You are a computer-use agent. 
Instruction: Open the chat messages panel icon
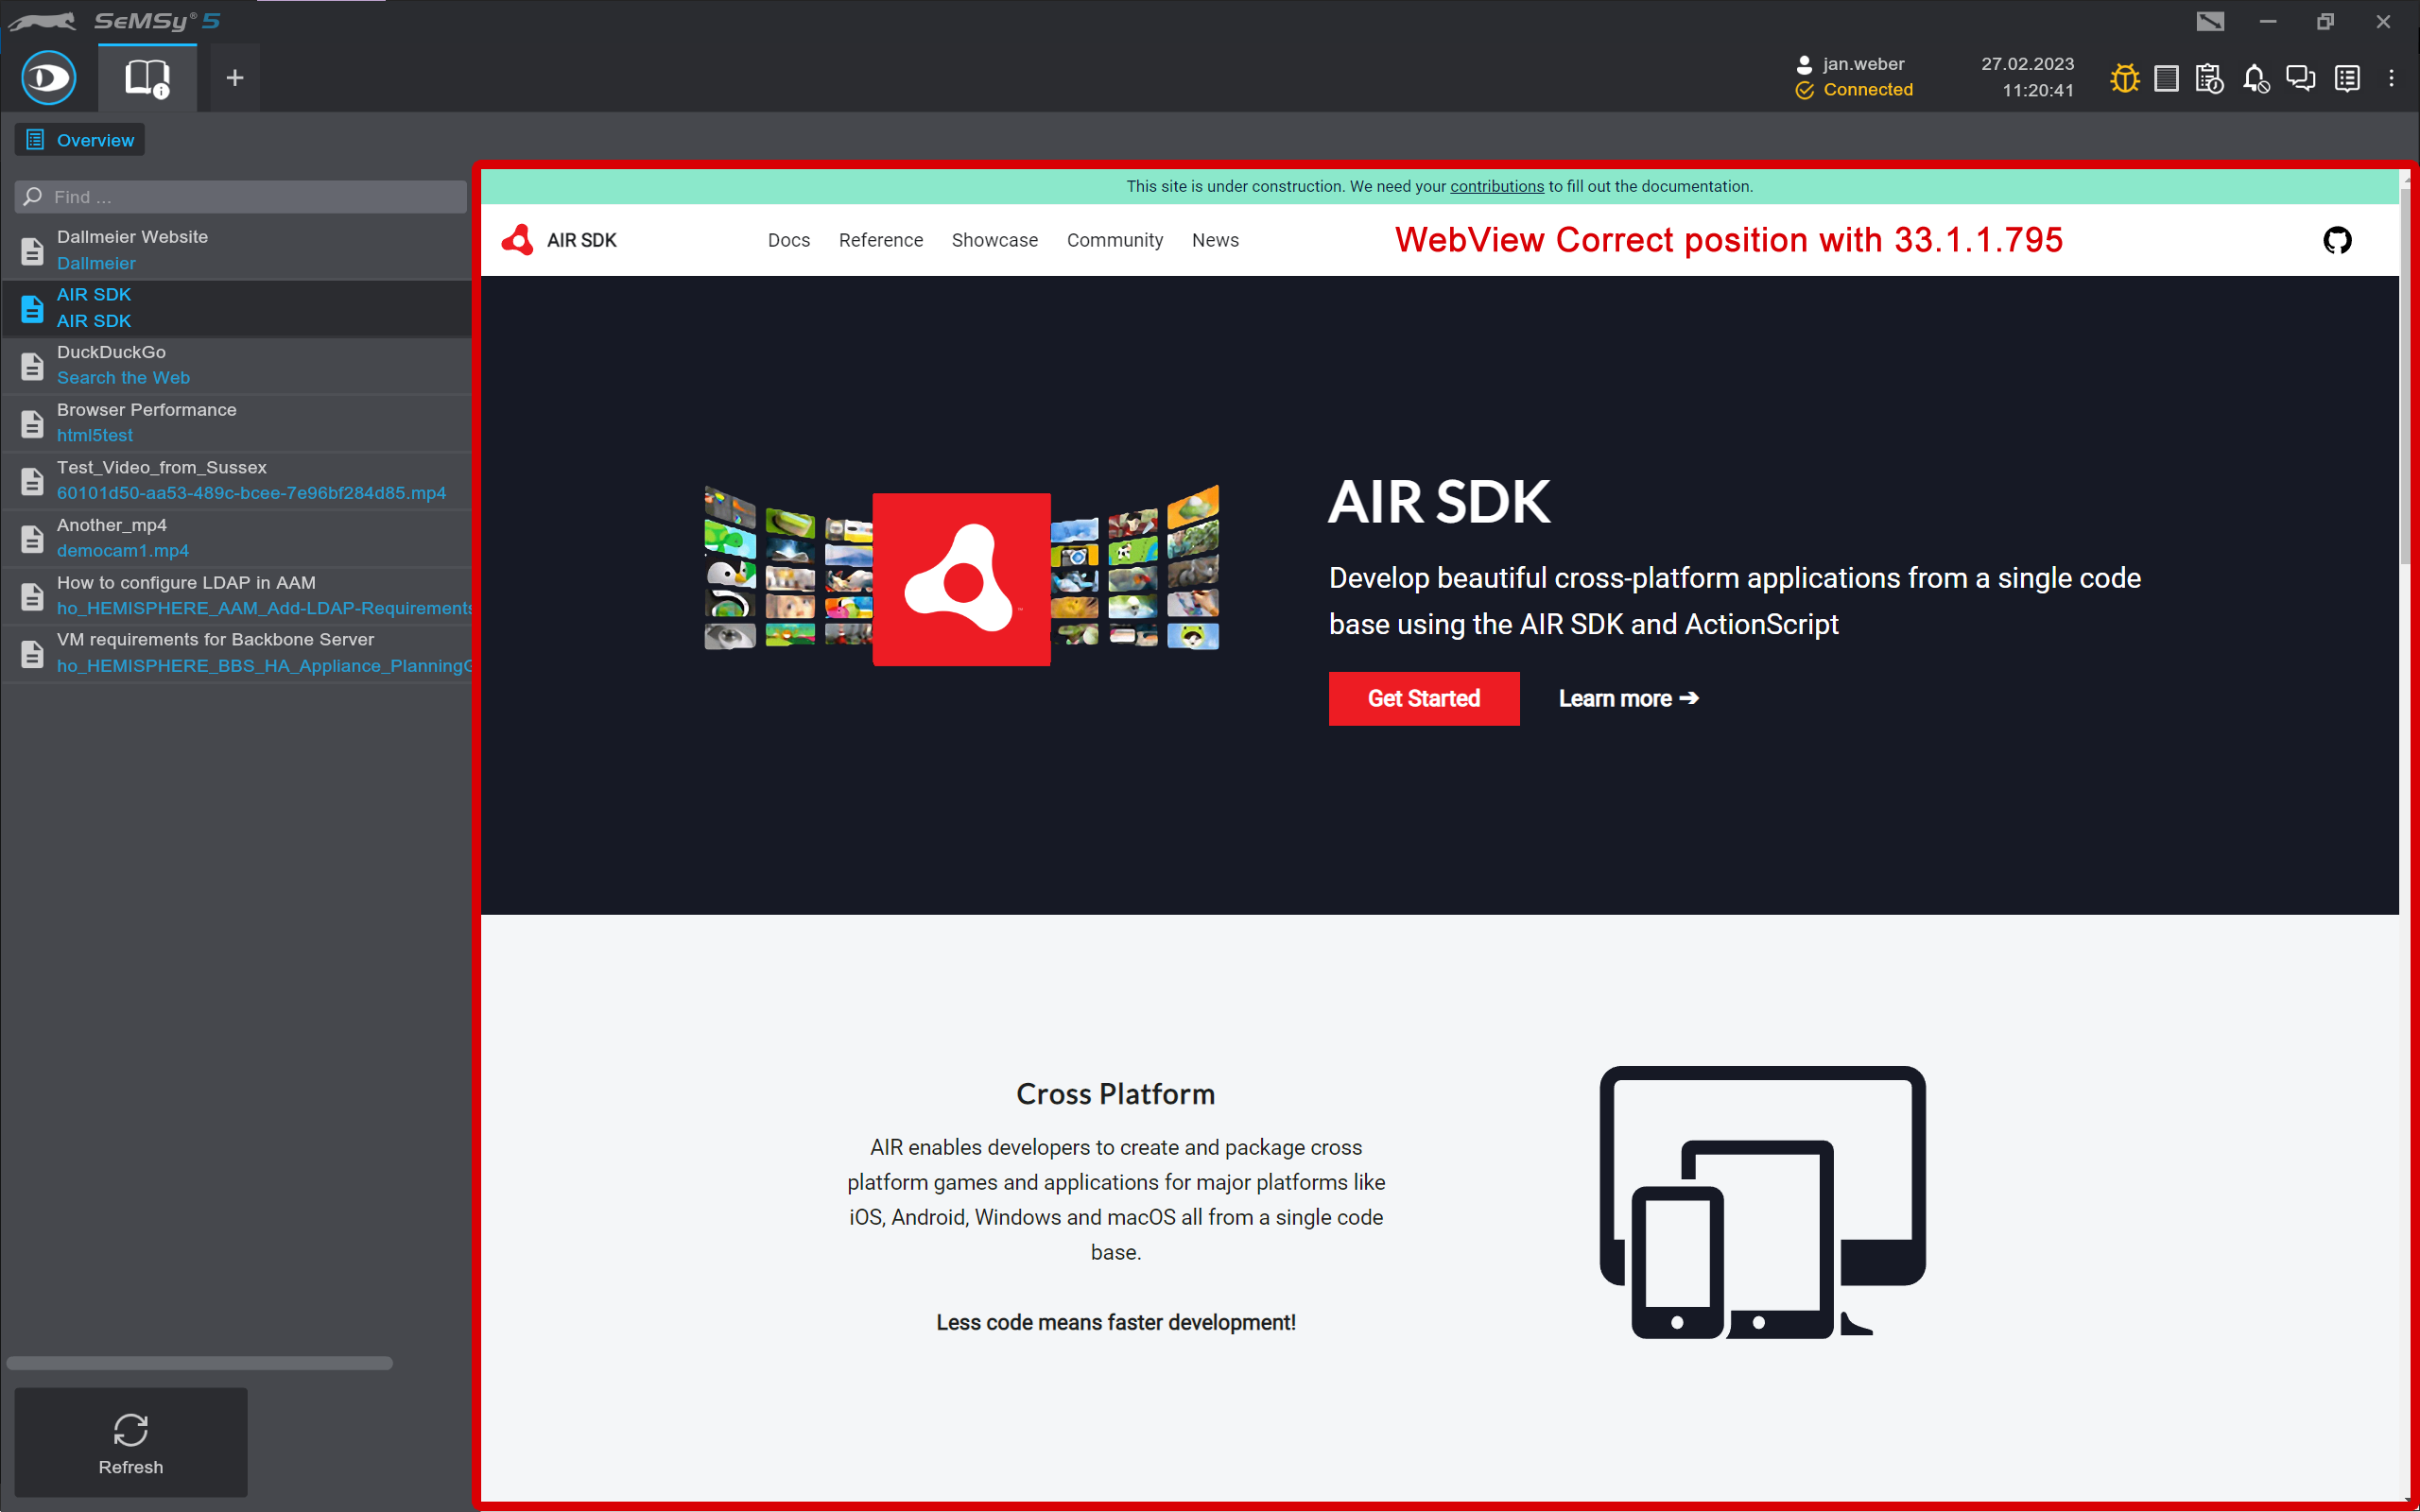click(2301, 78)
